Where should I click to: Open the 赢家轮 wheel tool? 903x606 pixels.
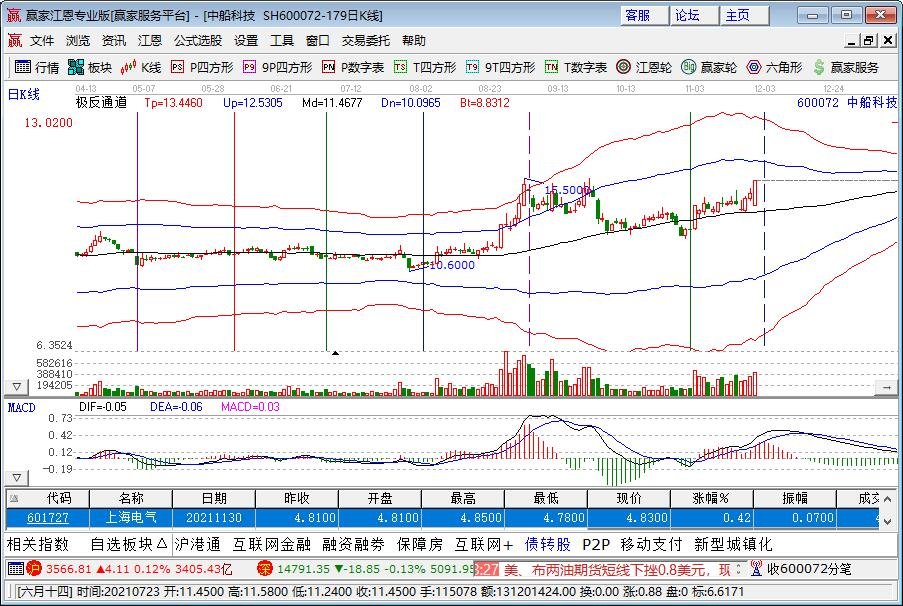pos(708,67)
